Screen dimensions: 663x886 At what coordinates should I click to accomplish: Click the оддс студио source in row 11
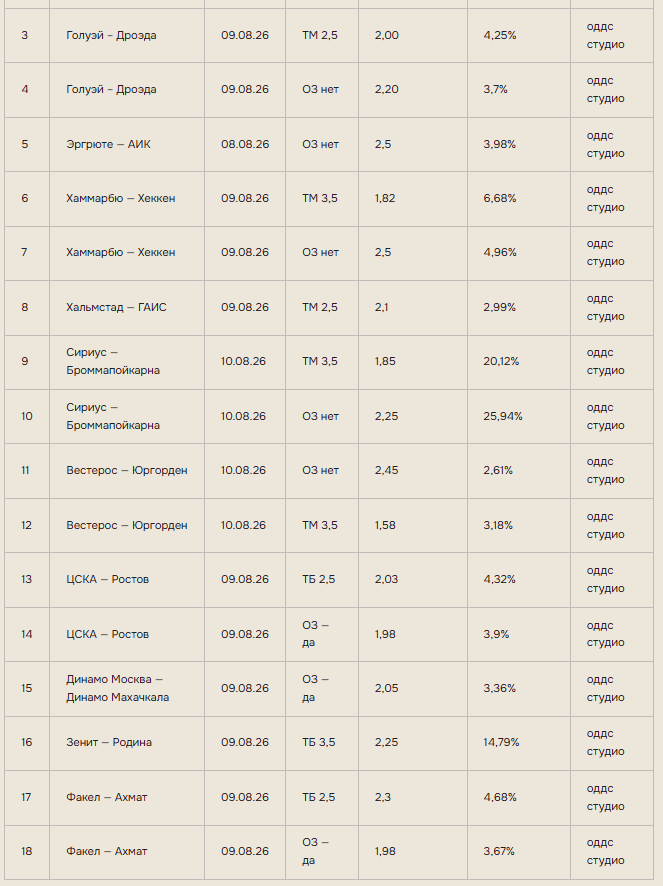tap(605, 470)
